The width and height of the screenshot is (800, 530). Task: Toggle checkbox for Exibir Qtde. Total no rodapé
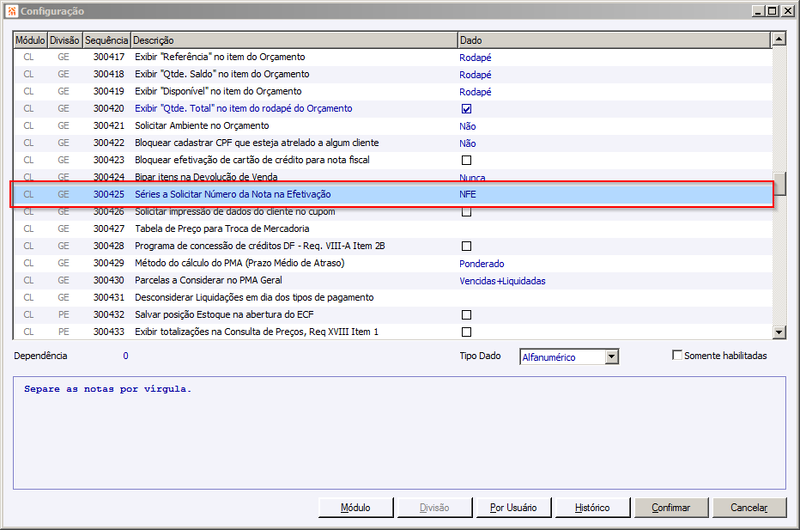466,109
